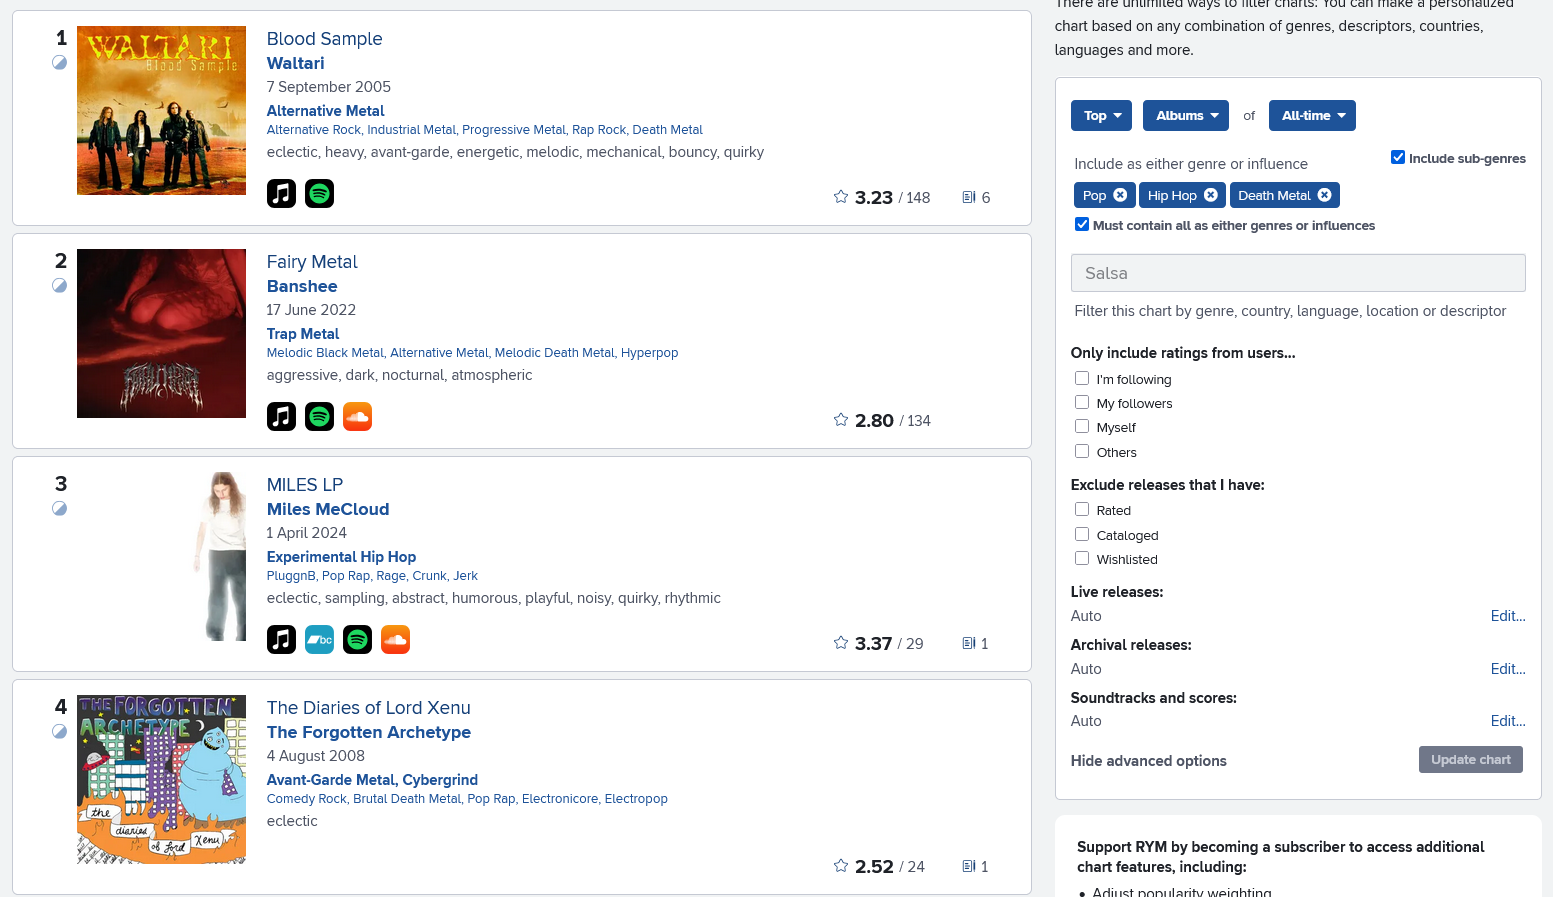Open Apple Music link for Blood Sample

pyautogui.click(x=281, y=193)
